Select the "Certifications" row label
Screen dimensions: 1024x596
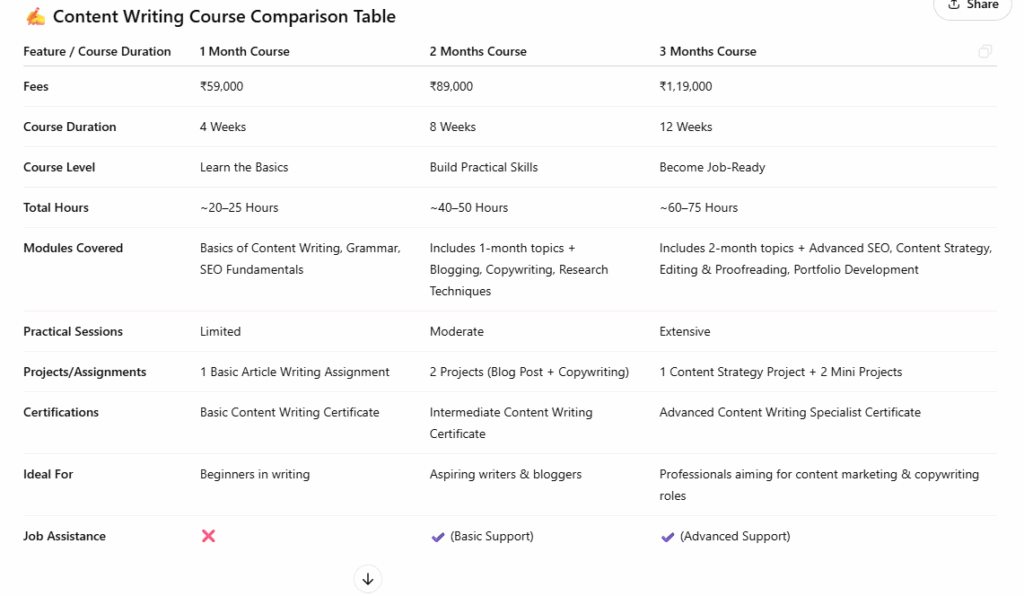[61, 412]
